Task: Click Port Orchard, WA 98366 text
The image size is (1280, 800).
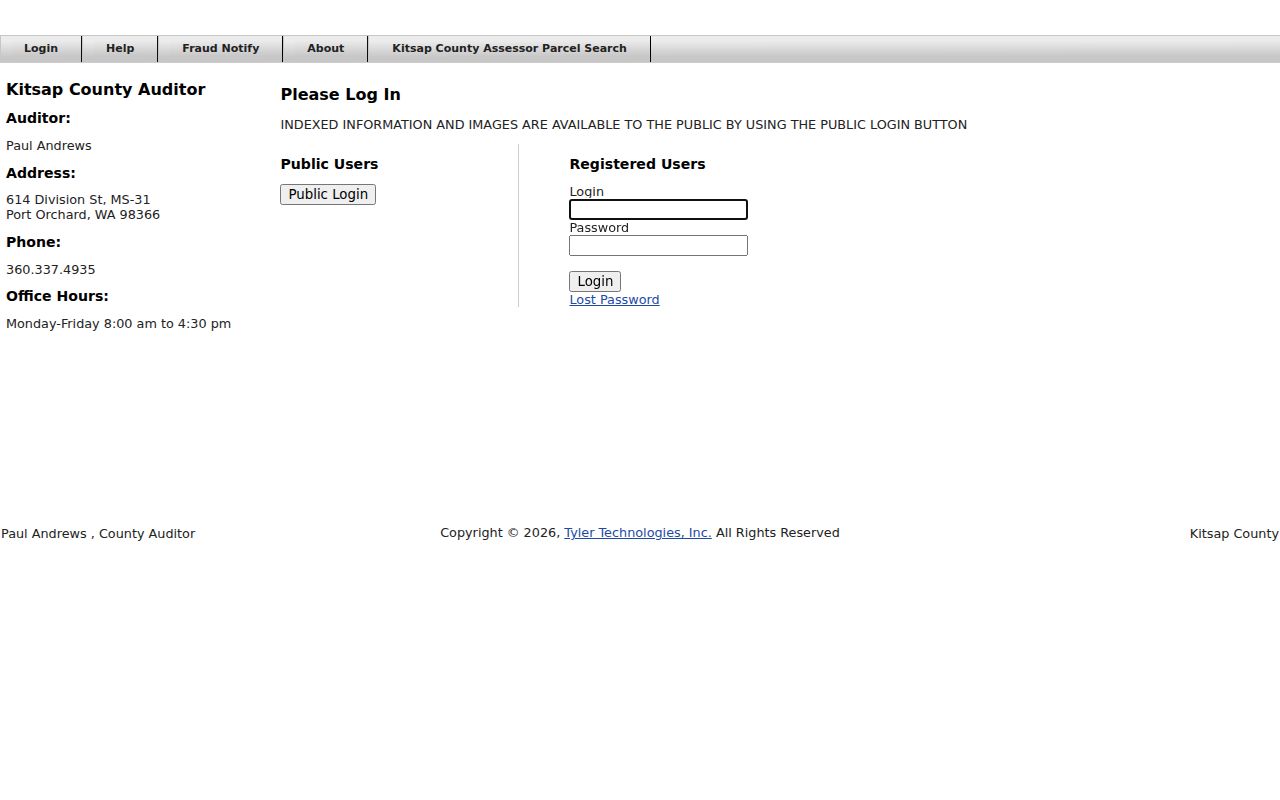Action: tap(83, 215)
